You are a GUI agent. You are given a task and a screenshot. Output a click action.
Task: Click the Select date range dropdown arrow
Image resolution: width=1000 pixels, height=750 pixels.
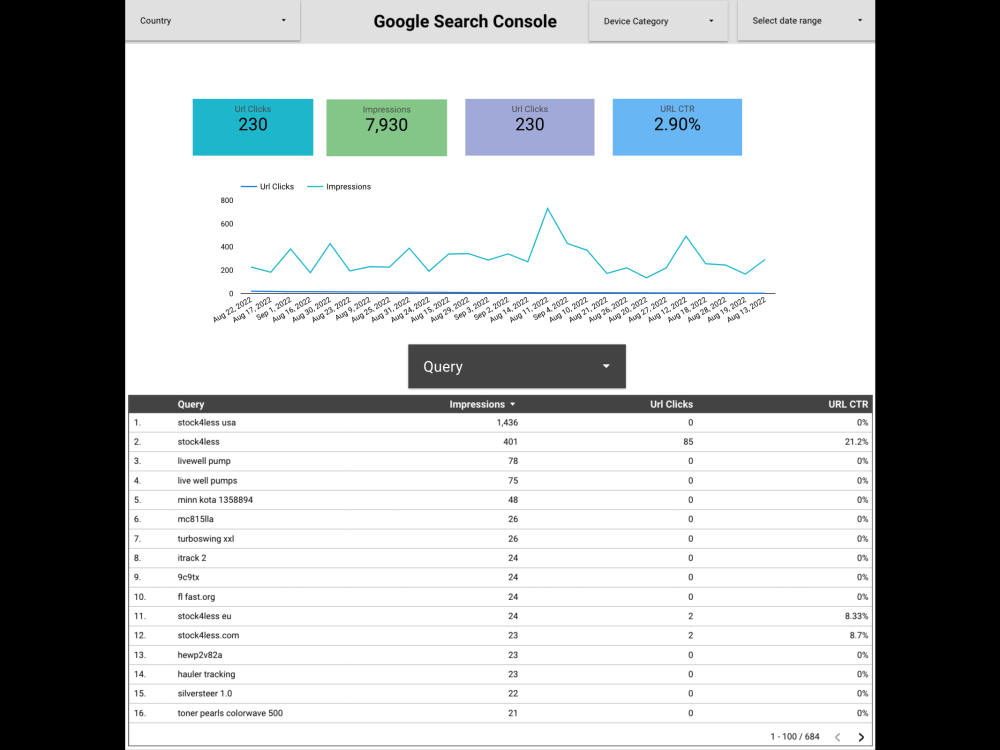858,20
